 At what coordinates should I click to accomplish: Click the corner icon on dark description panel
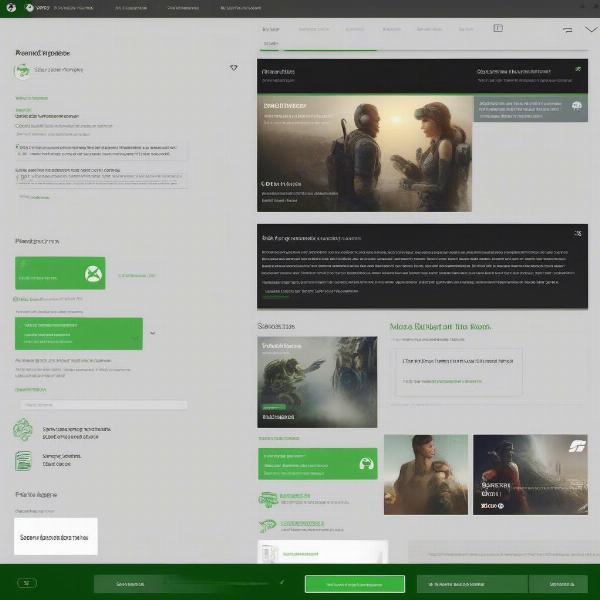tap(578, 233)
